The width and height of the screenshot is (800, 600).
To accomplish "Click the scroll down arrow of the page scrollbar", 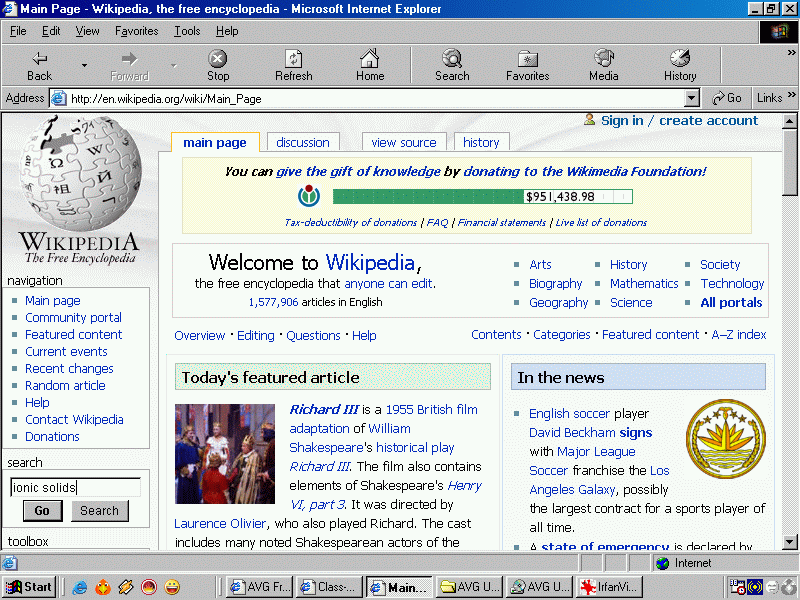I will pyautogui.click(x=790, y=542).
